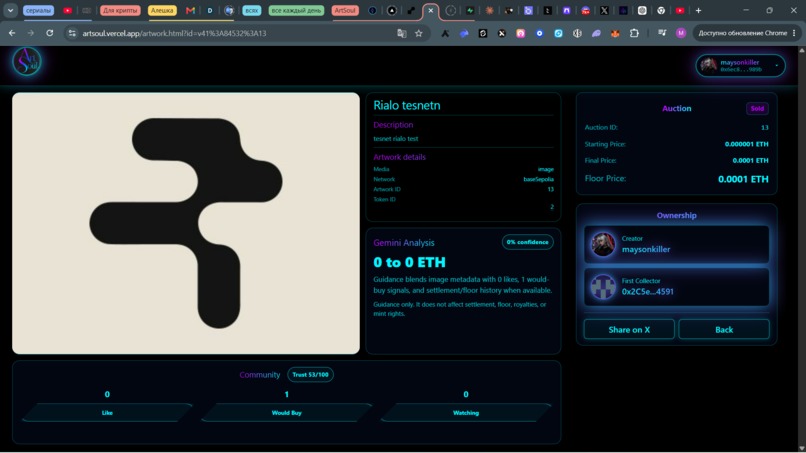Click the blue arrow extension icon
This screenshot has width=806, height=453.
464,33
